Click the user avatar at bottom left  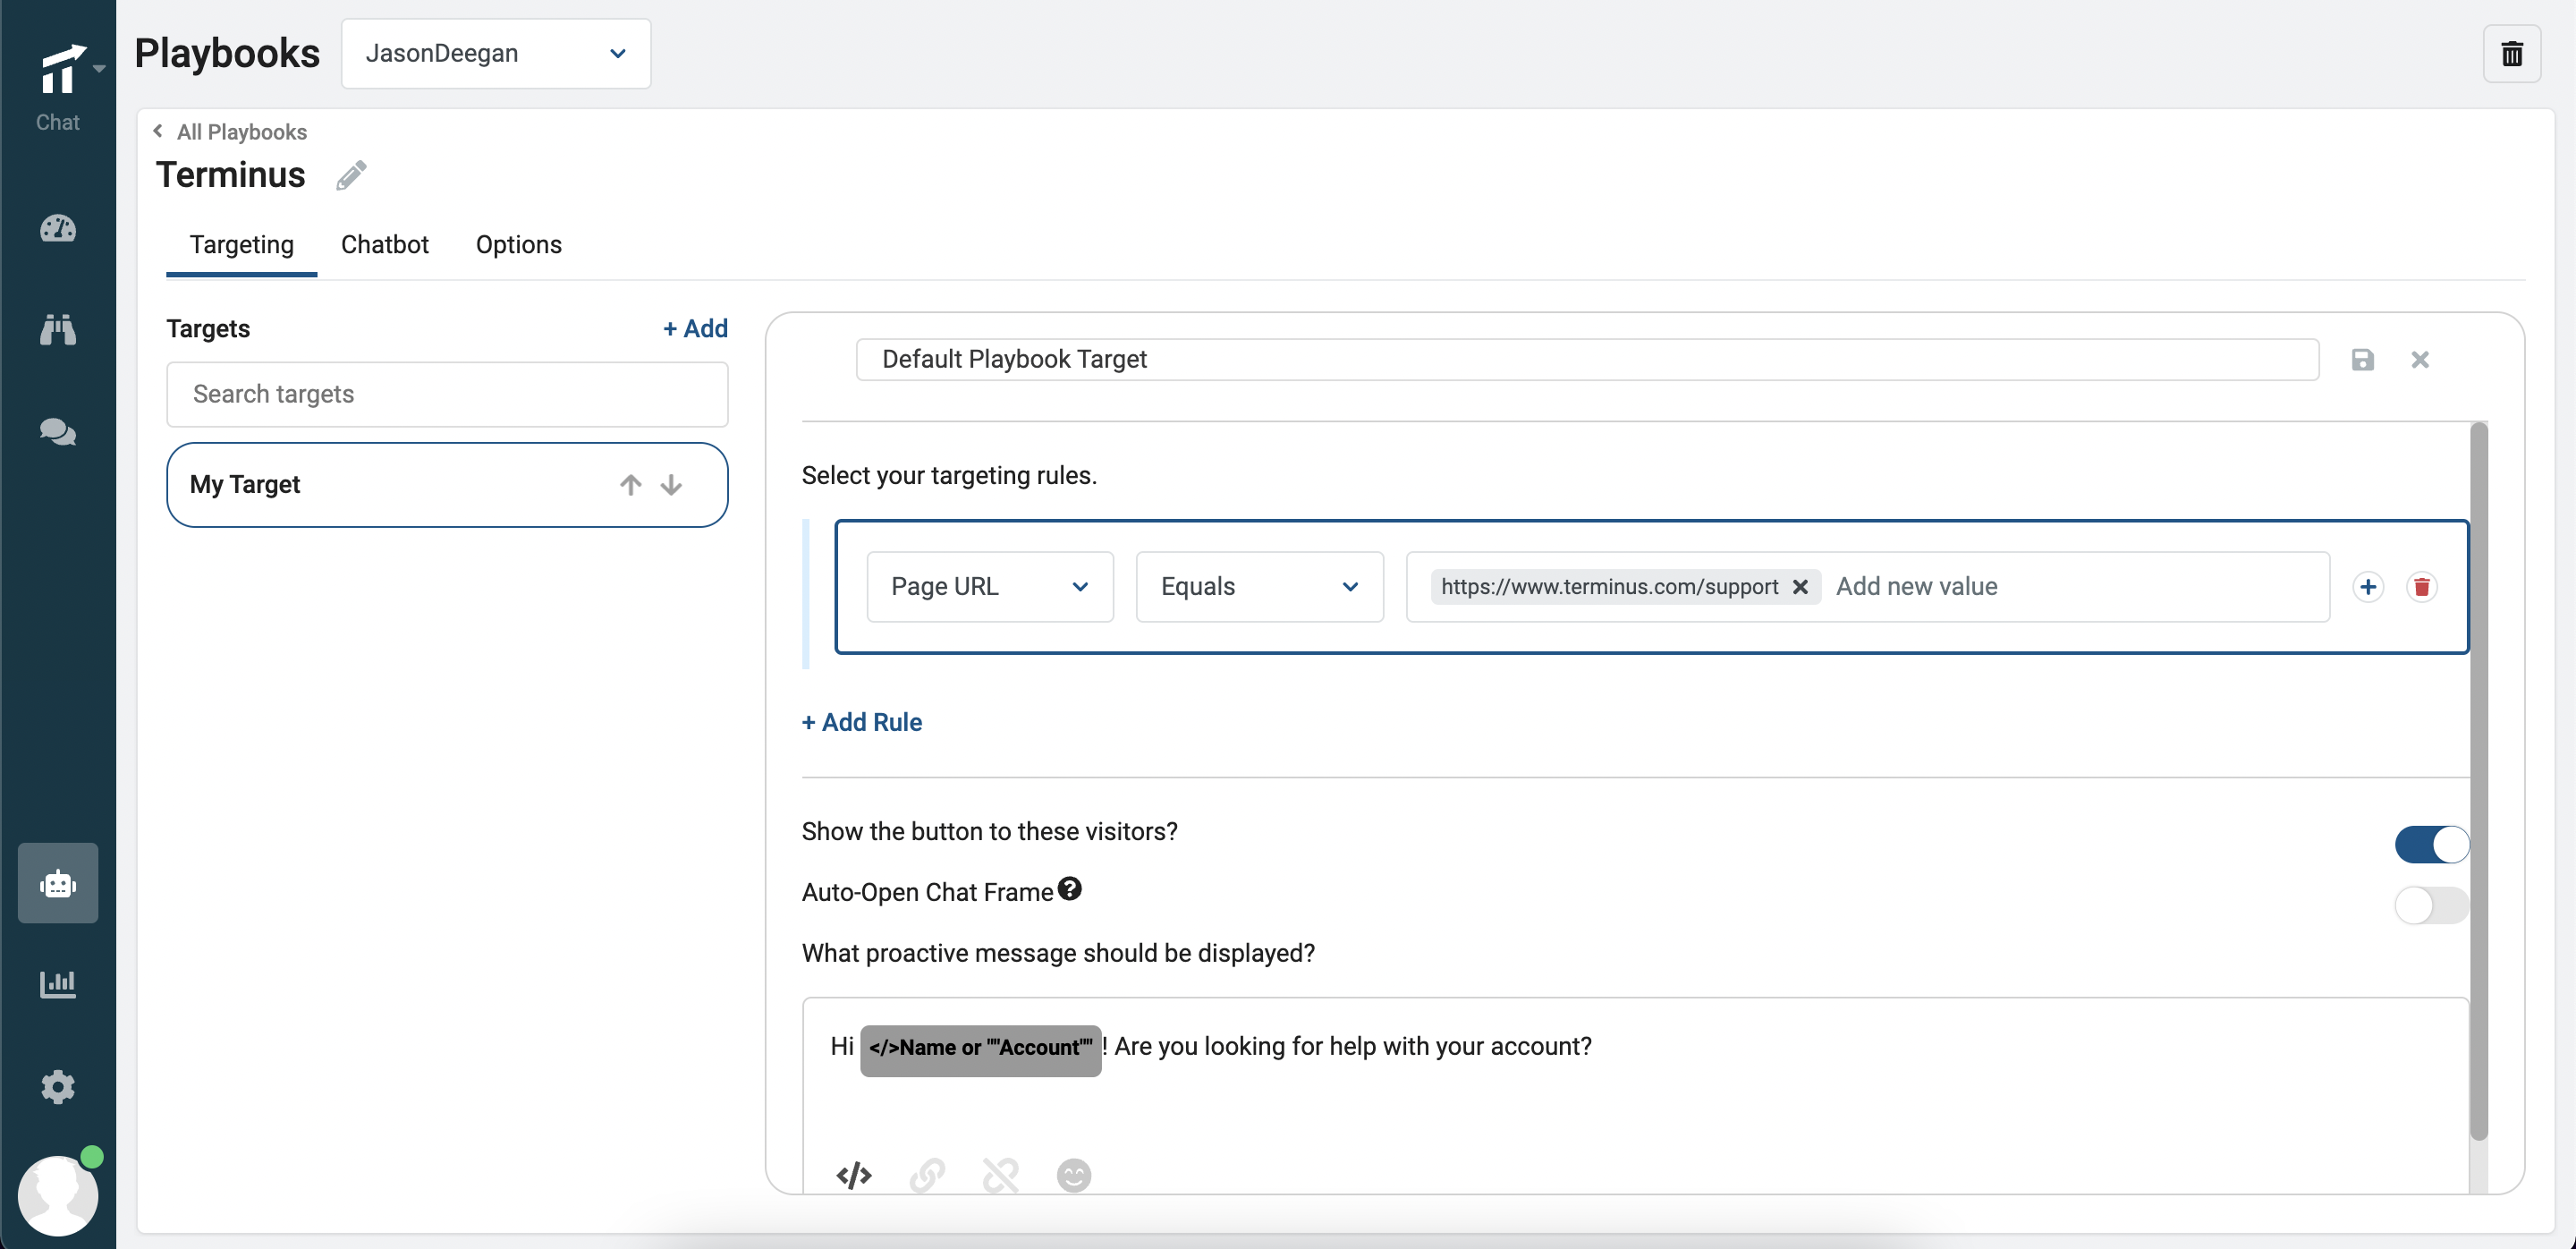(x=58, y=1196)
